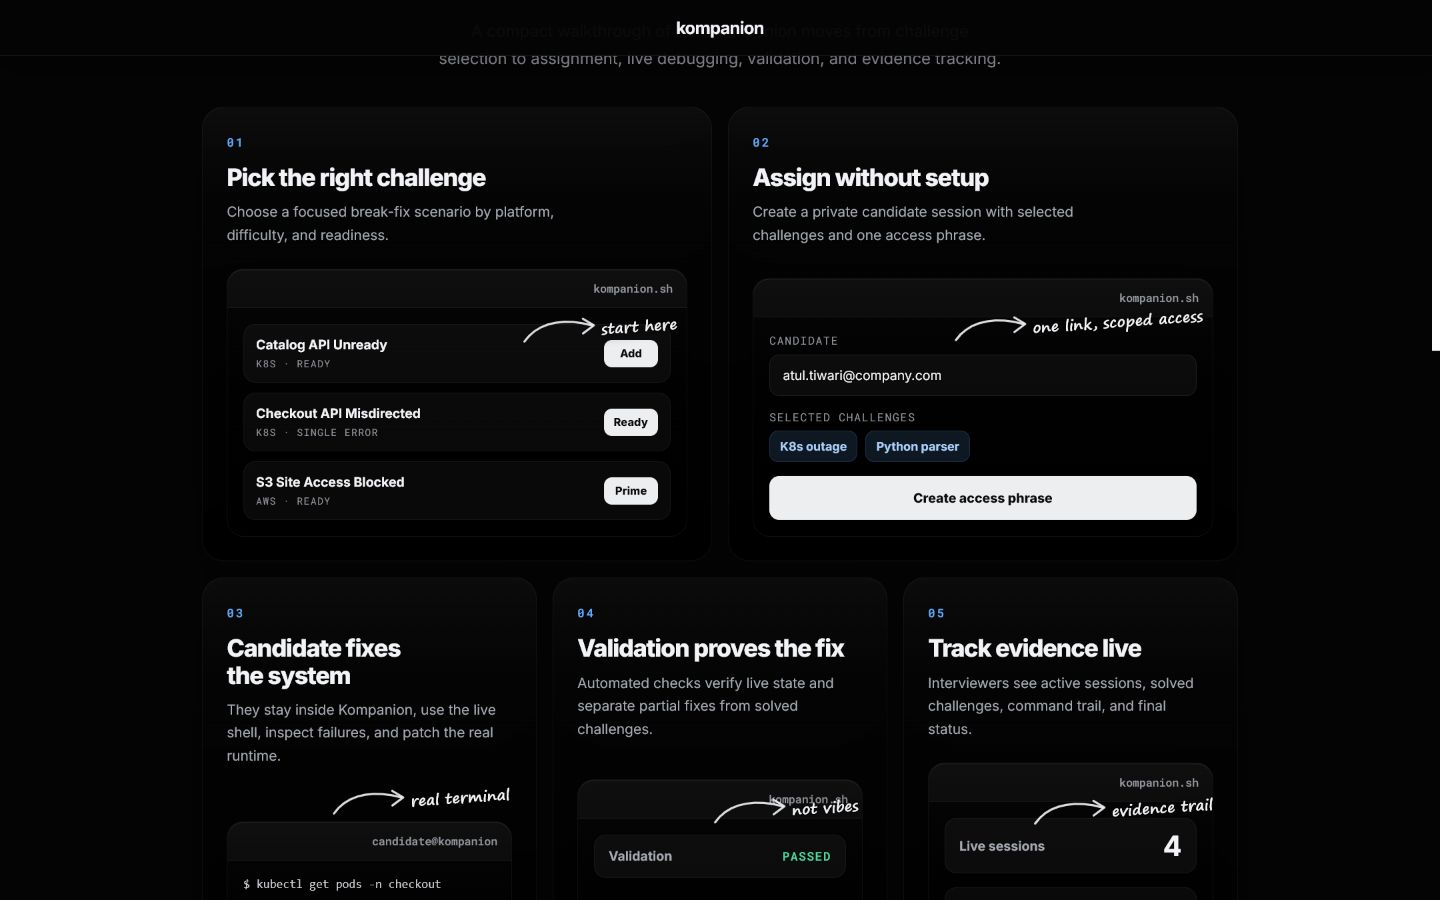Click step number 04 label

click(586, 613)
